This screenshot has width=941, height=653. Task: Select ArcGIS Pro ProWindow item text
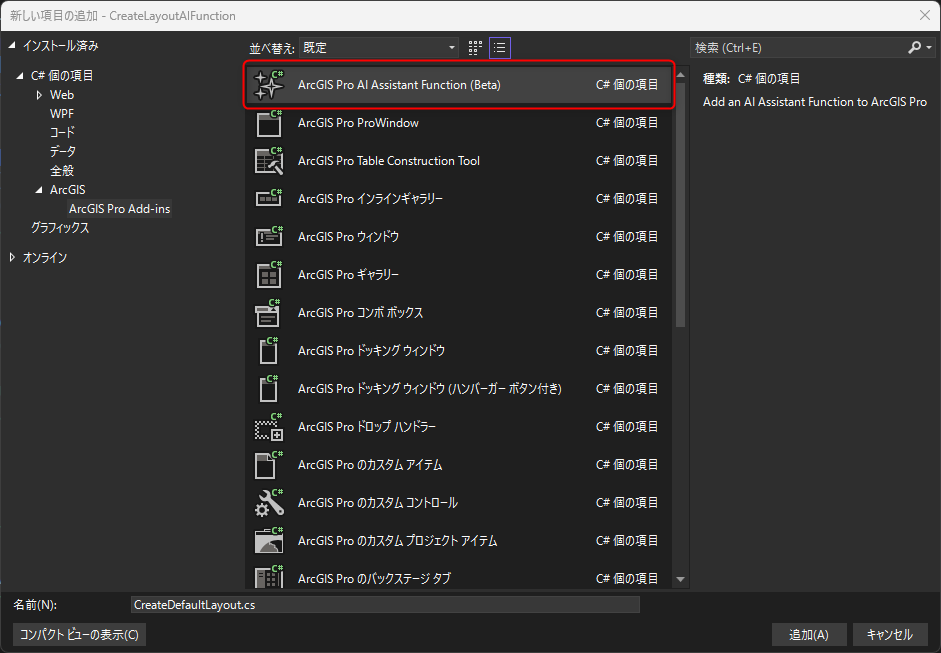[358, 123]
